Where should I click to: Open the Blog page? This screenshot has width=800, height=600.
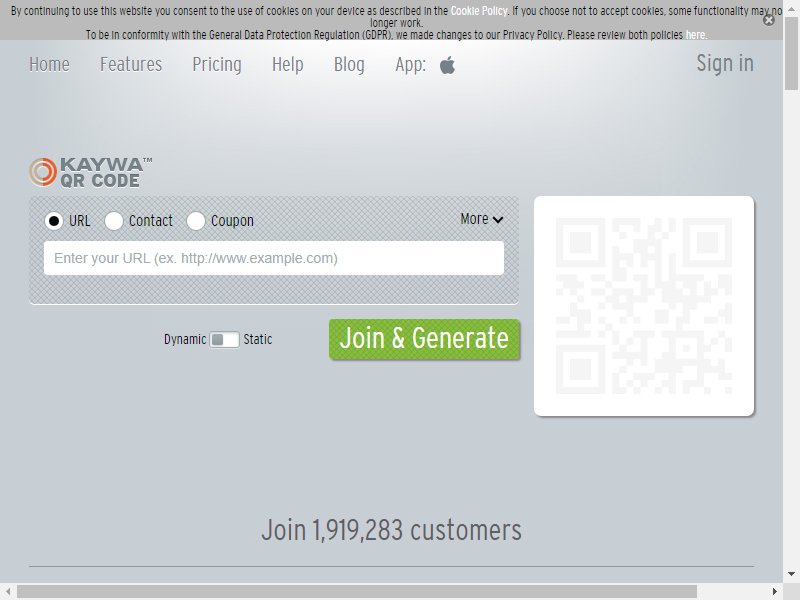click(349, 65)
